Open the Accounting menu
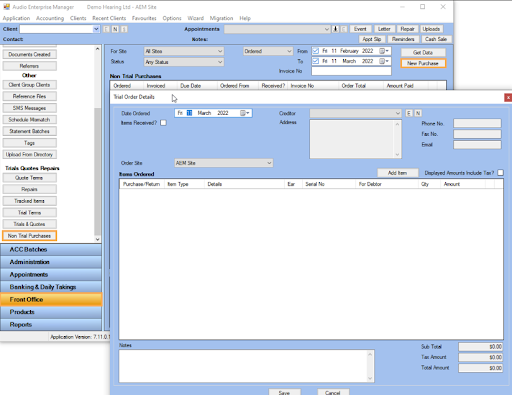Viewport: 512px width, 395px height. point(50,18)
